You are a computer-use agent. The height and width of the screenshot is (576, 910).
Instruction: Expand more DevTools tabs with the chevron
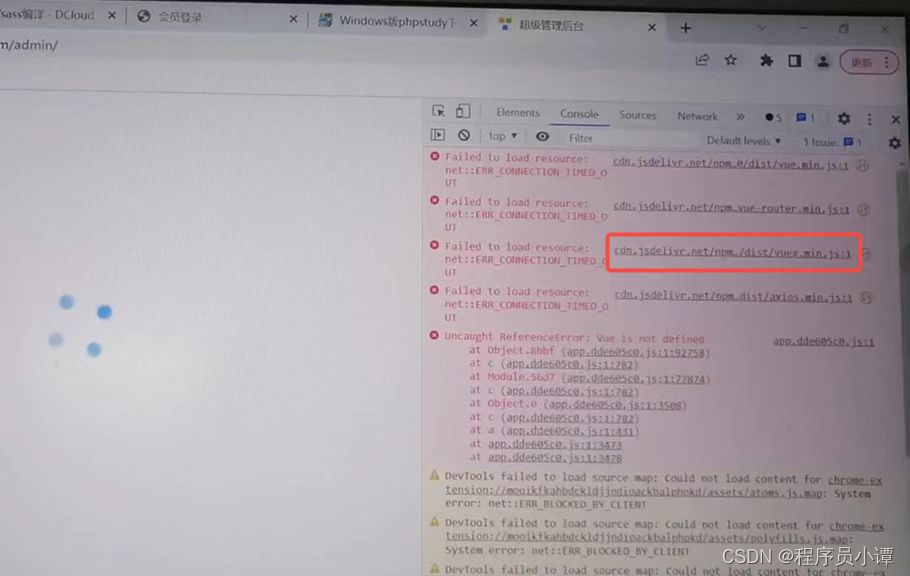coord(740,117)
